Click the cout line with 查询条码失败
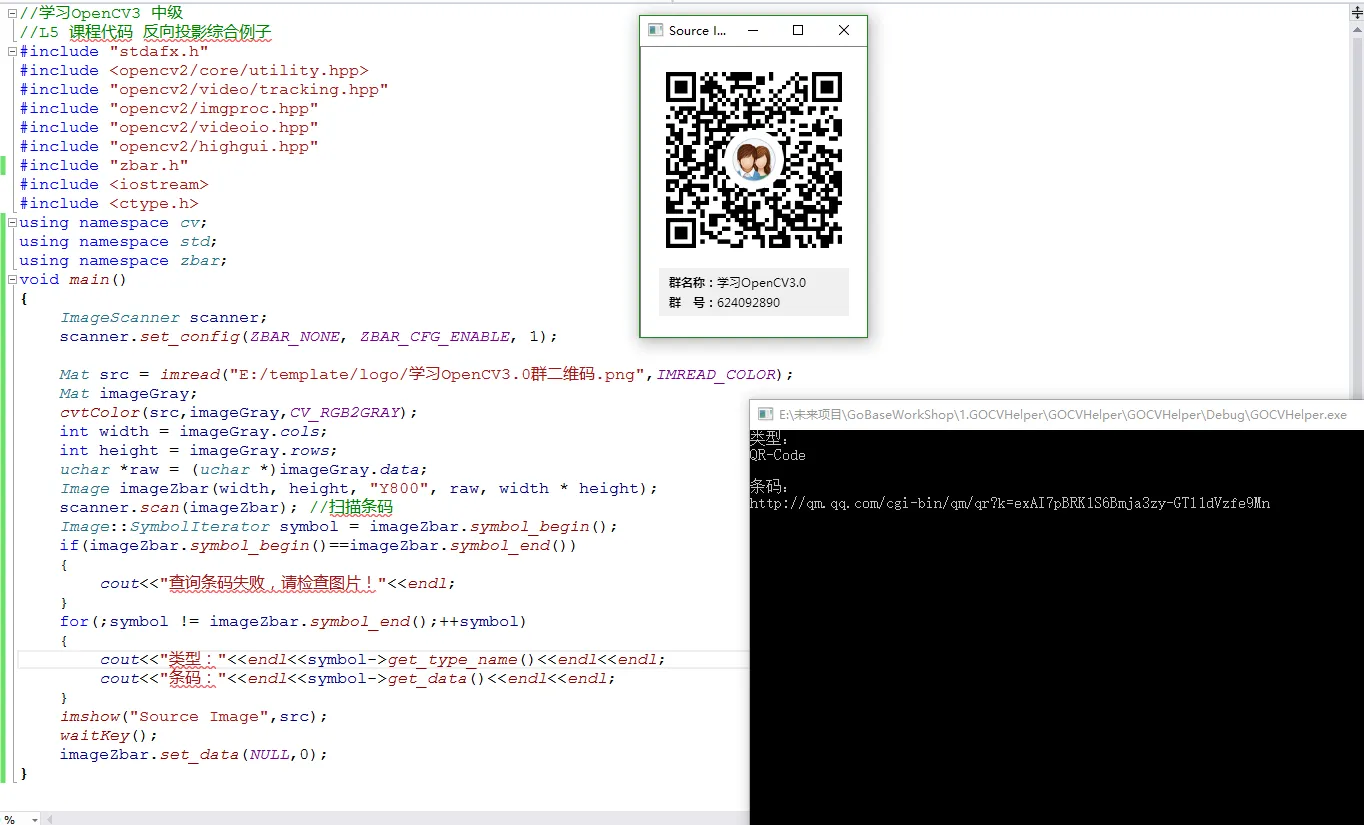This screenshot has height=825, width=1364. 278,583
